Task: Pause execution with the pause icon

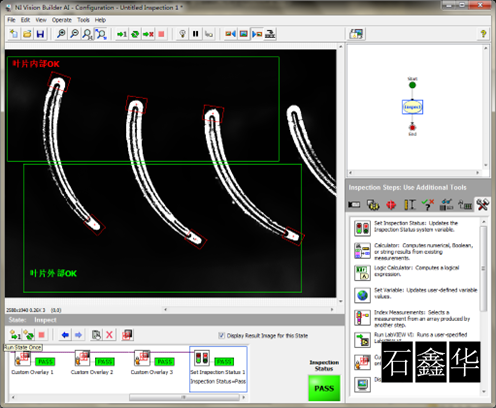Action: point(196,34)
